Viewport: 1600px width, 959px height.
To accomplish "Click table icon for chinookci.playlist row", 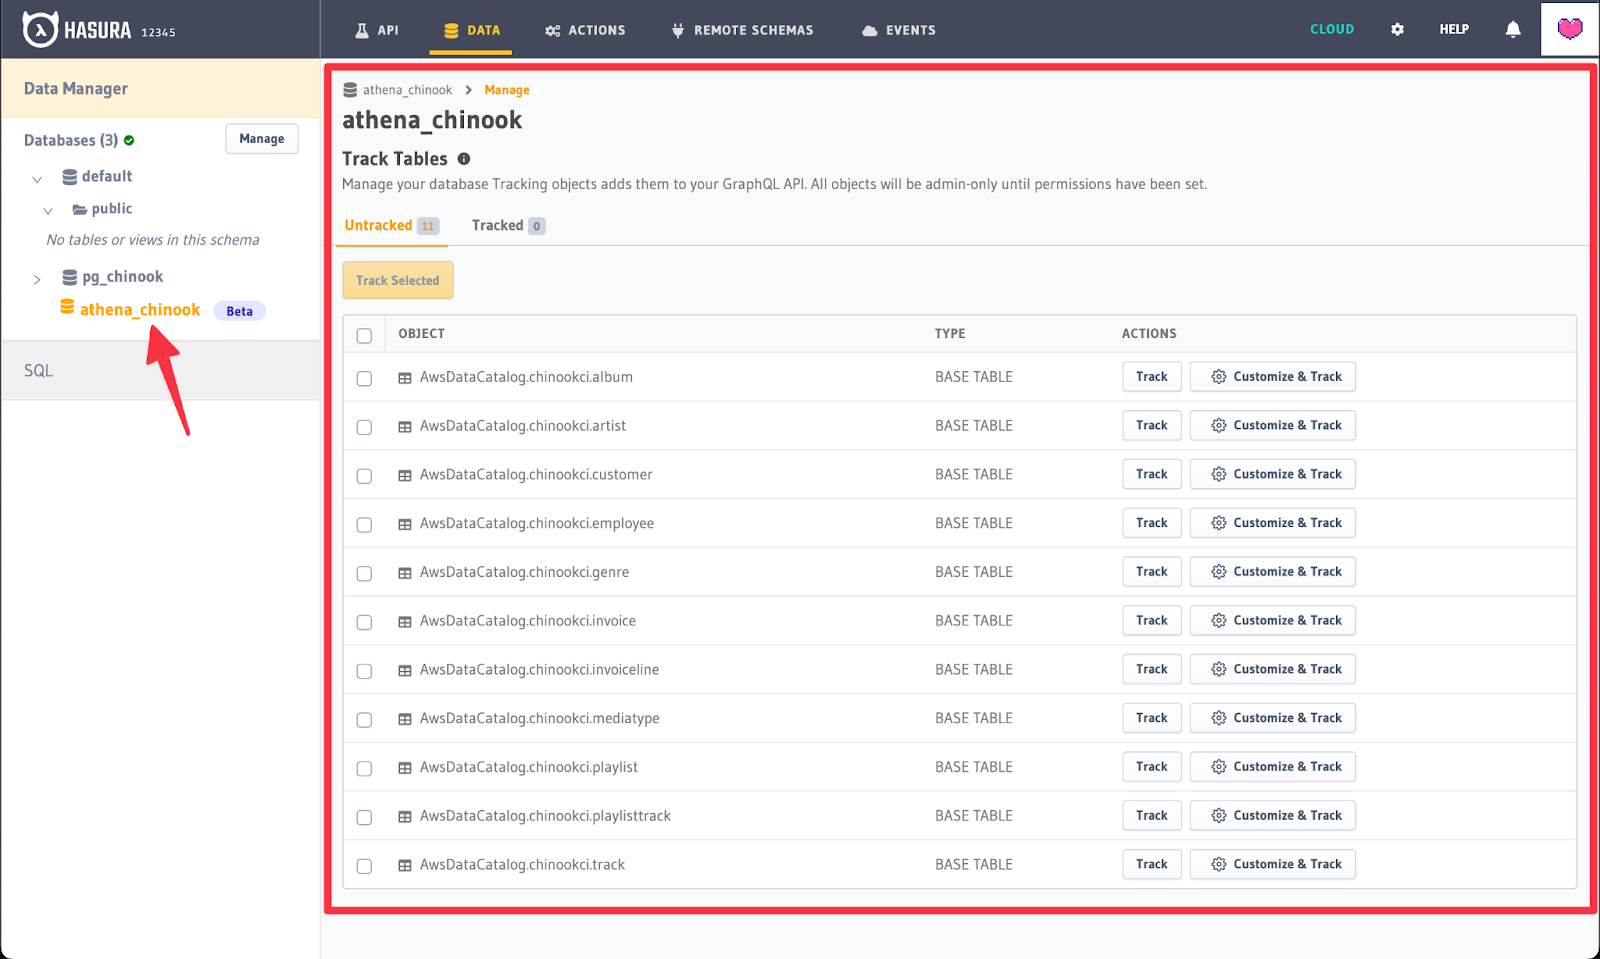I will point(405,768).
